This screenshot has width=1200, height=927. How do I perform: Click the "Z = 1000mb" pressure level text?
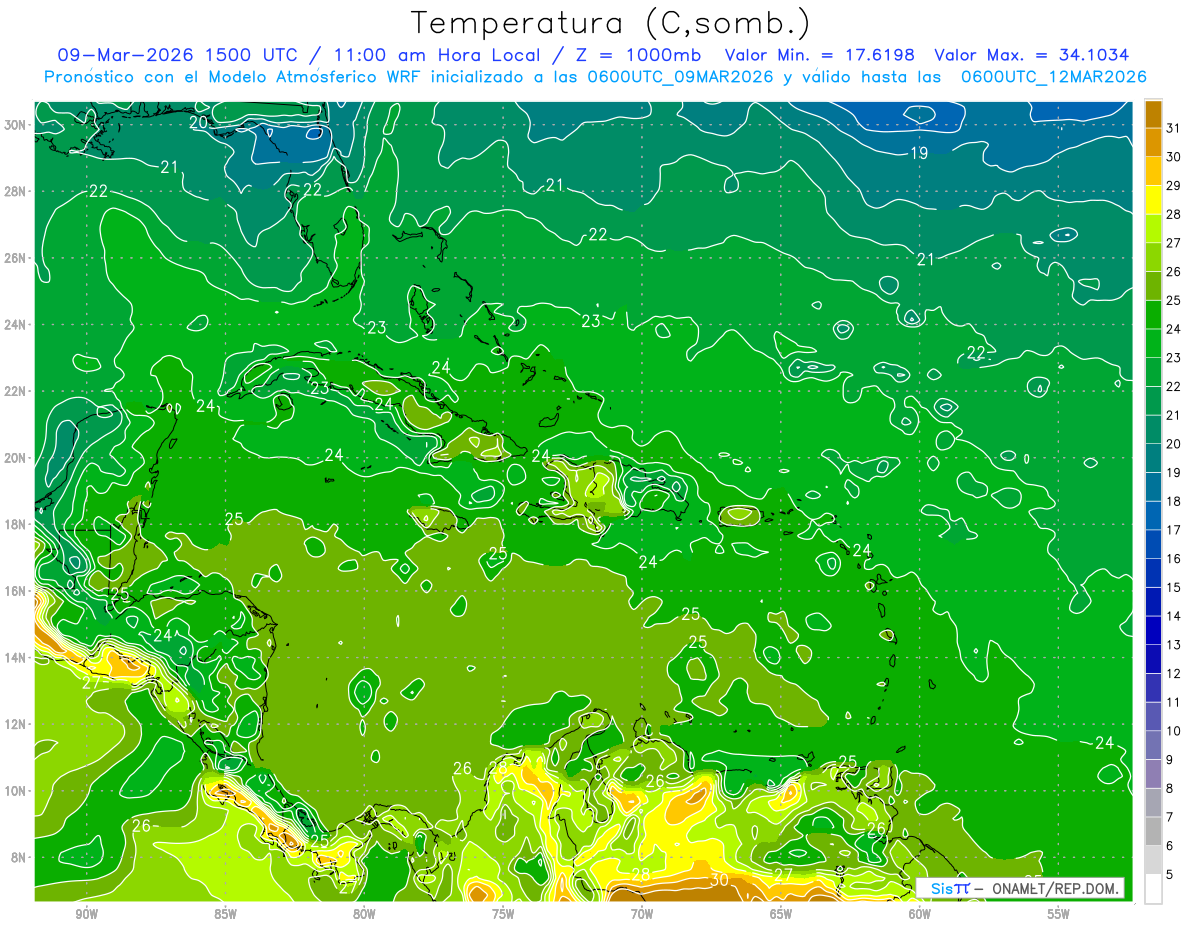tap(636, 55)
